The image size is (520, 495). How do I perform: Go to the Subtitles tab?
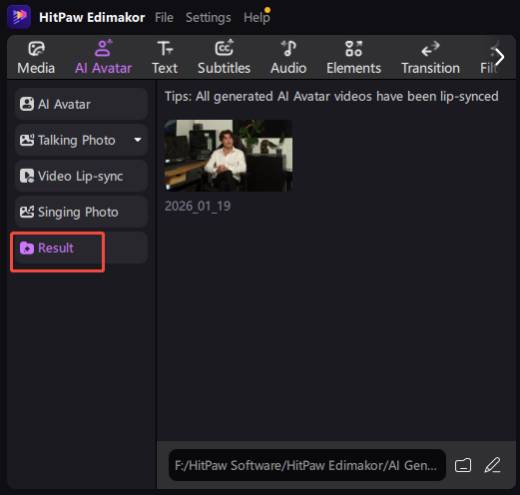tap(224, 58)
